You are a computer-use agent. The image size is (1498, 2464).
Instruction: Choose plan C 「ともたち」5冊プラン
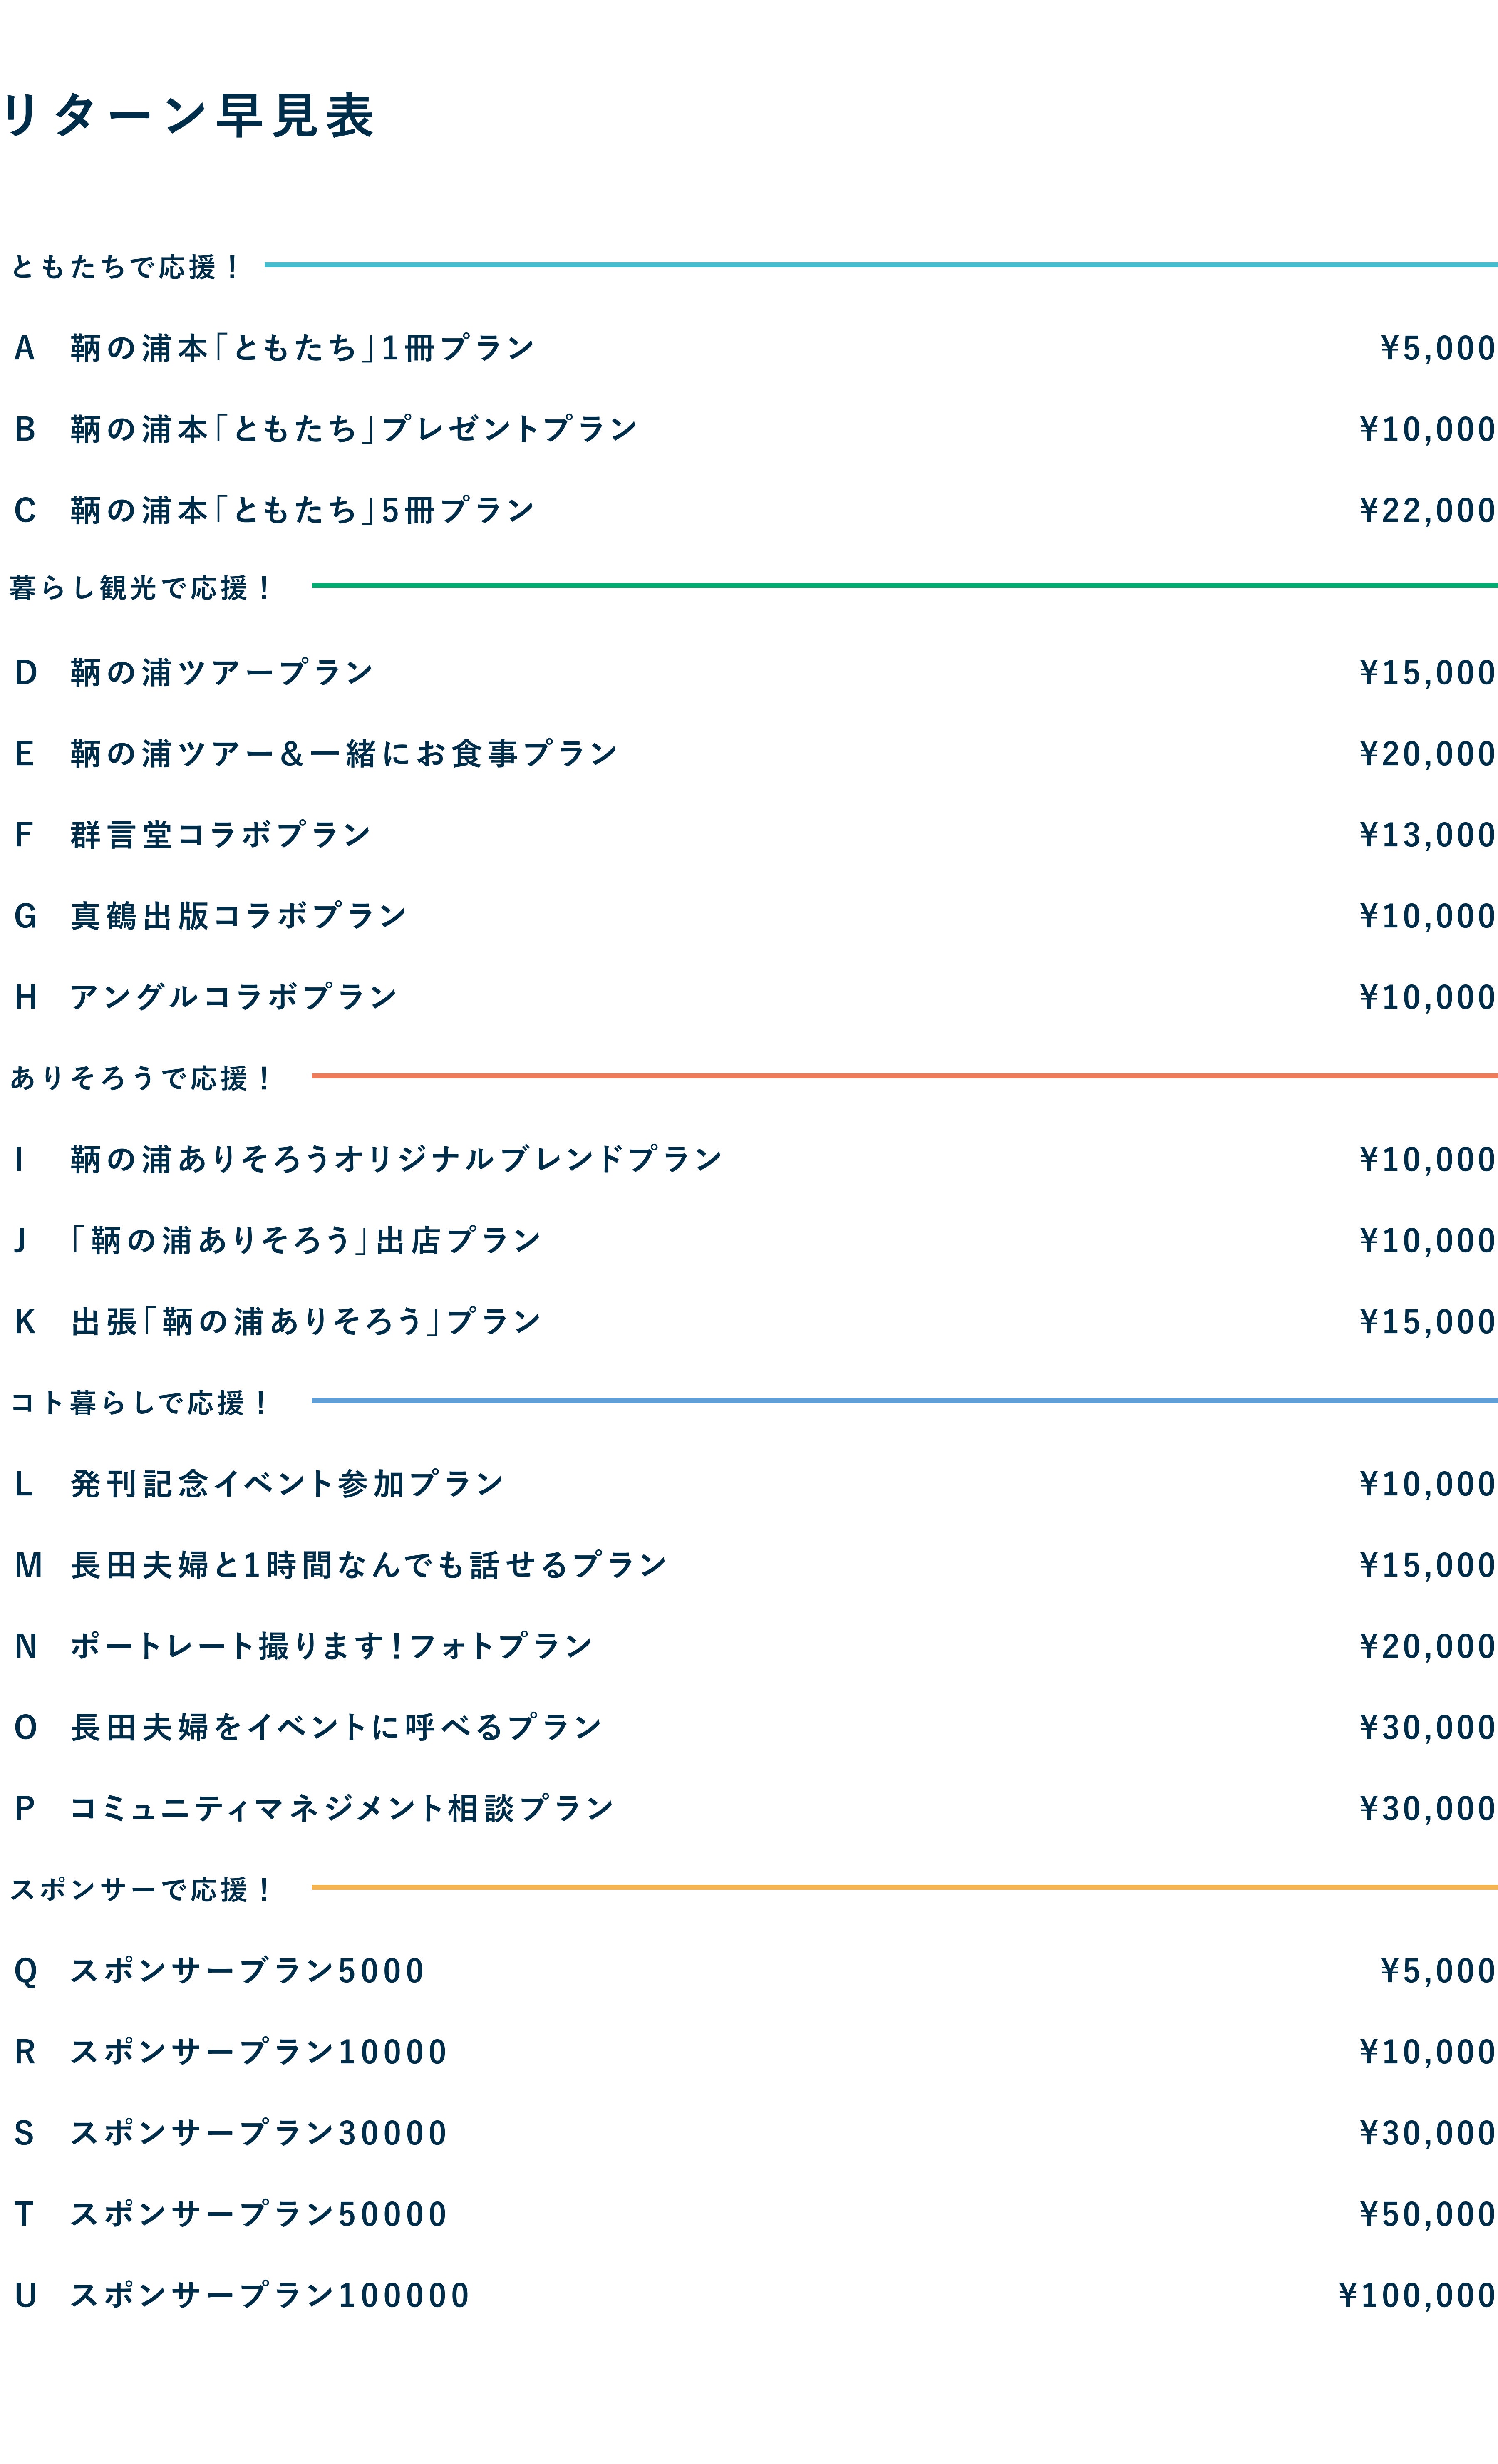[x=302, y=510]
